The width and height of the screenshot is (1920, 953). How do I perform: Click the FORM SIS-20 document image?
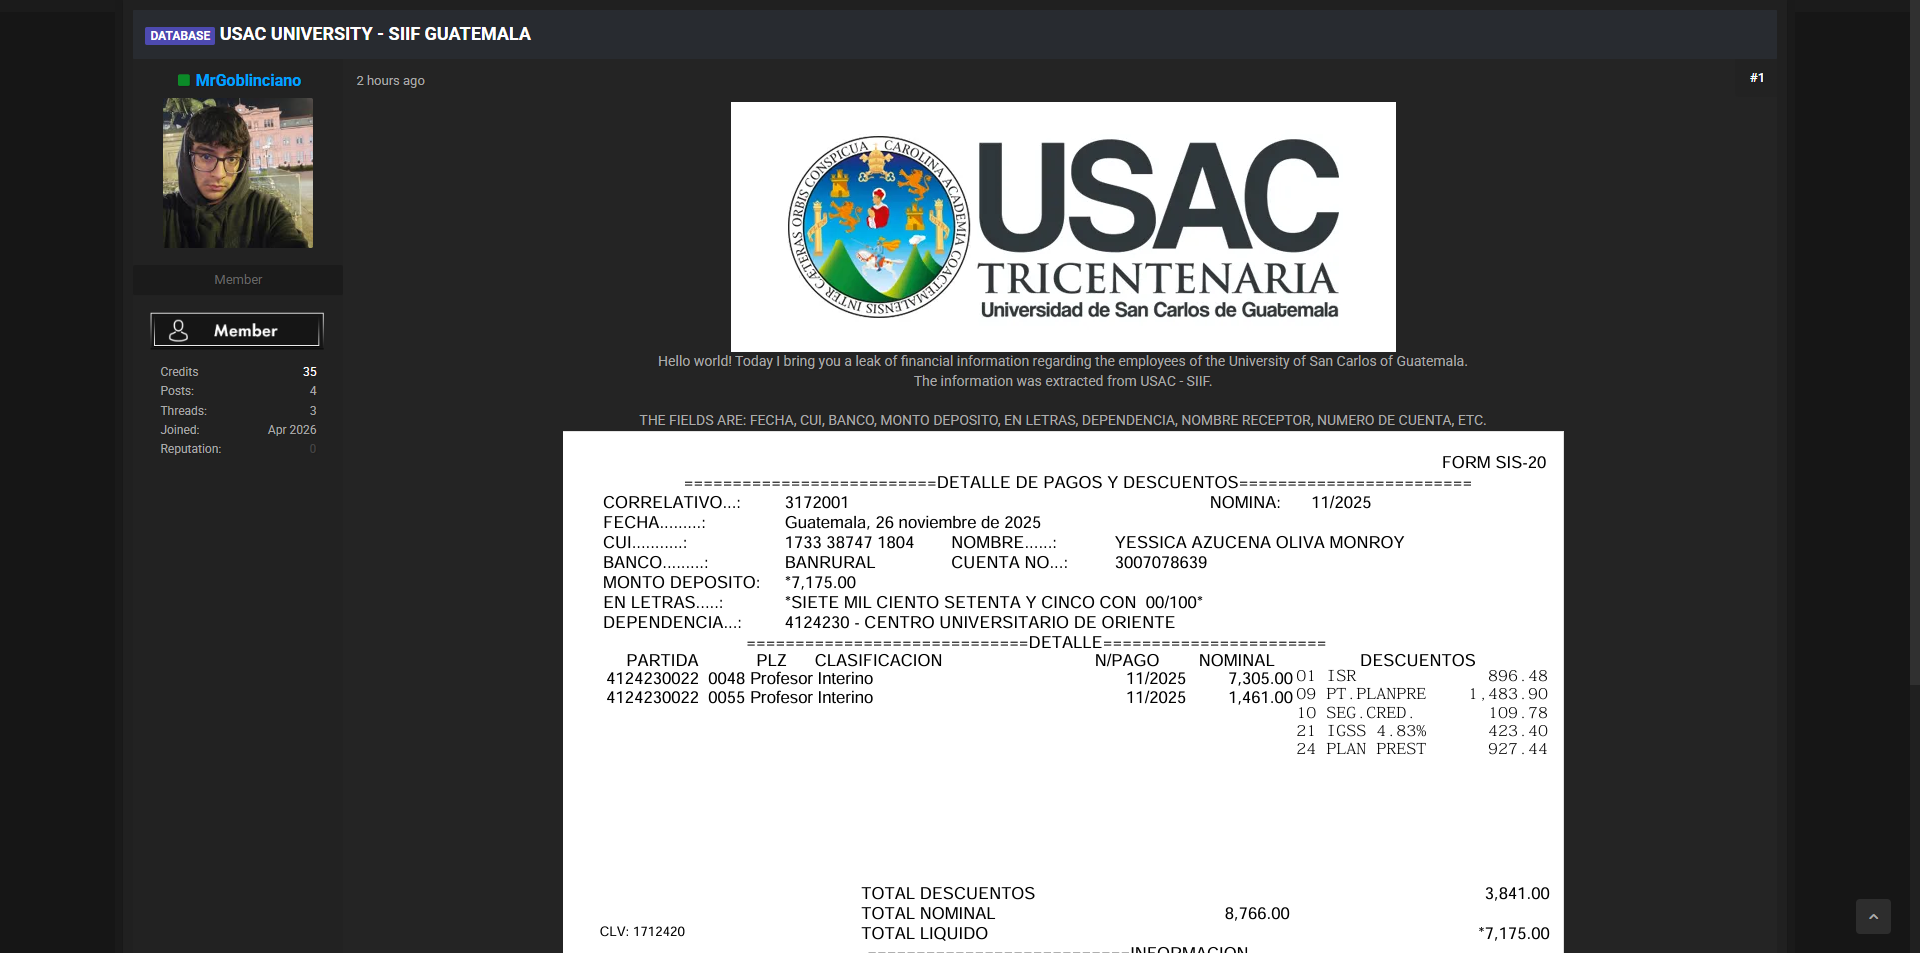[1062, 690]
